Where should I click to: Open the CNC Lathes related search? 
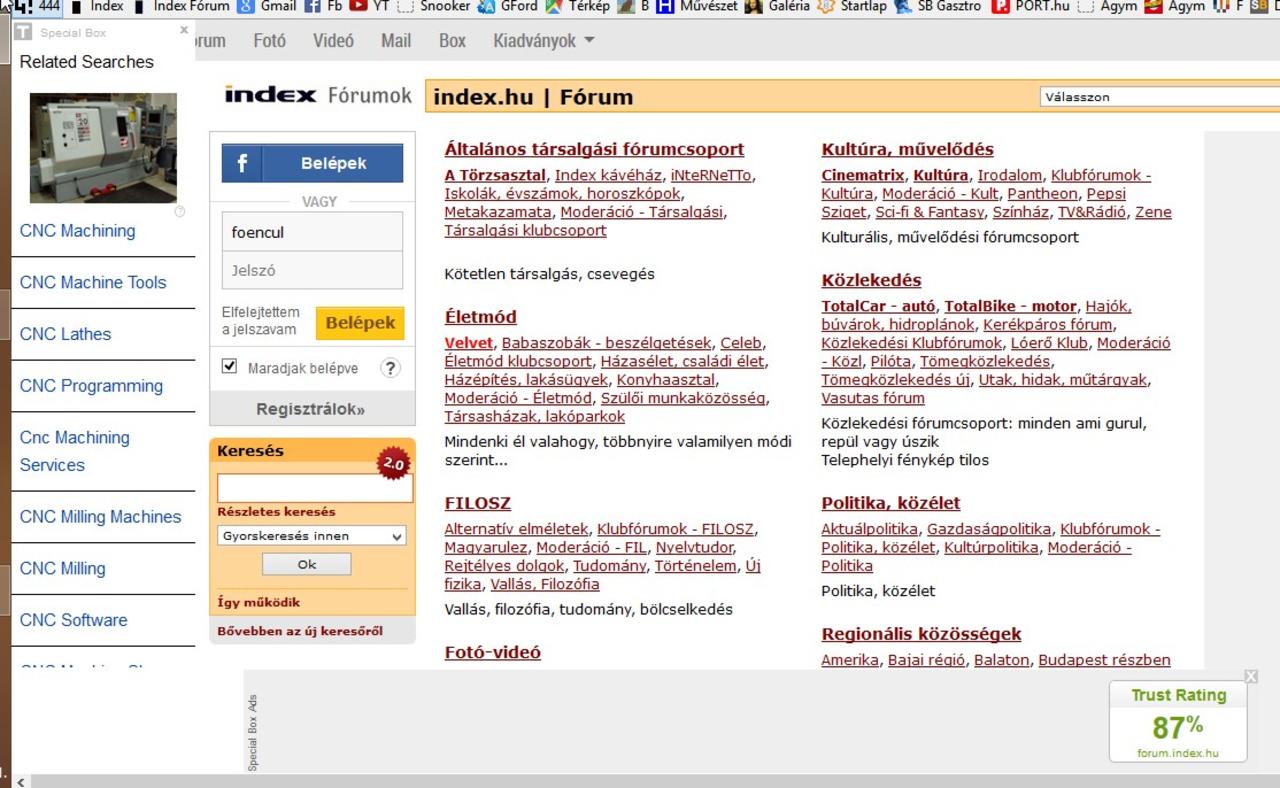point(65,334)
